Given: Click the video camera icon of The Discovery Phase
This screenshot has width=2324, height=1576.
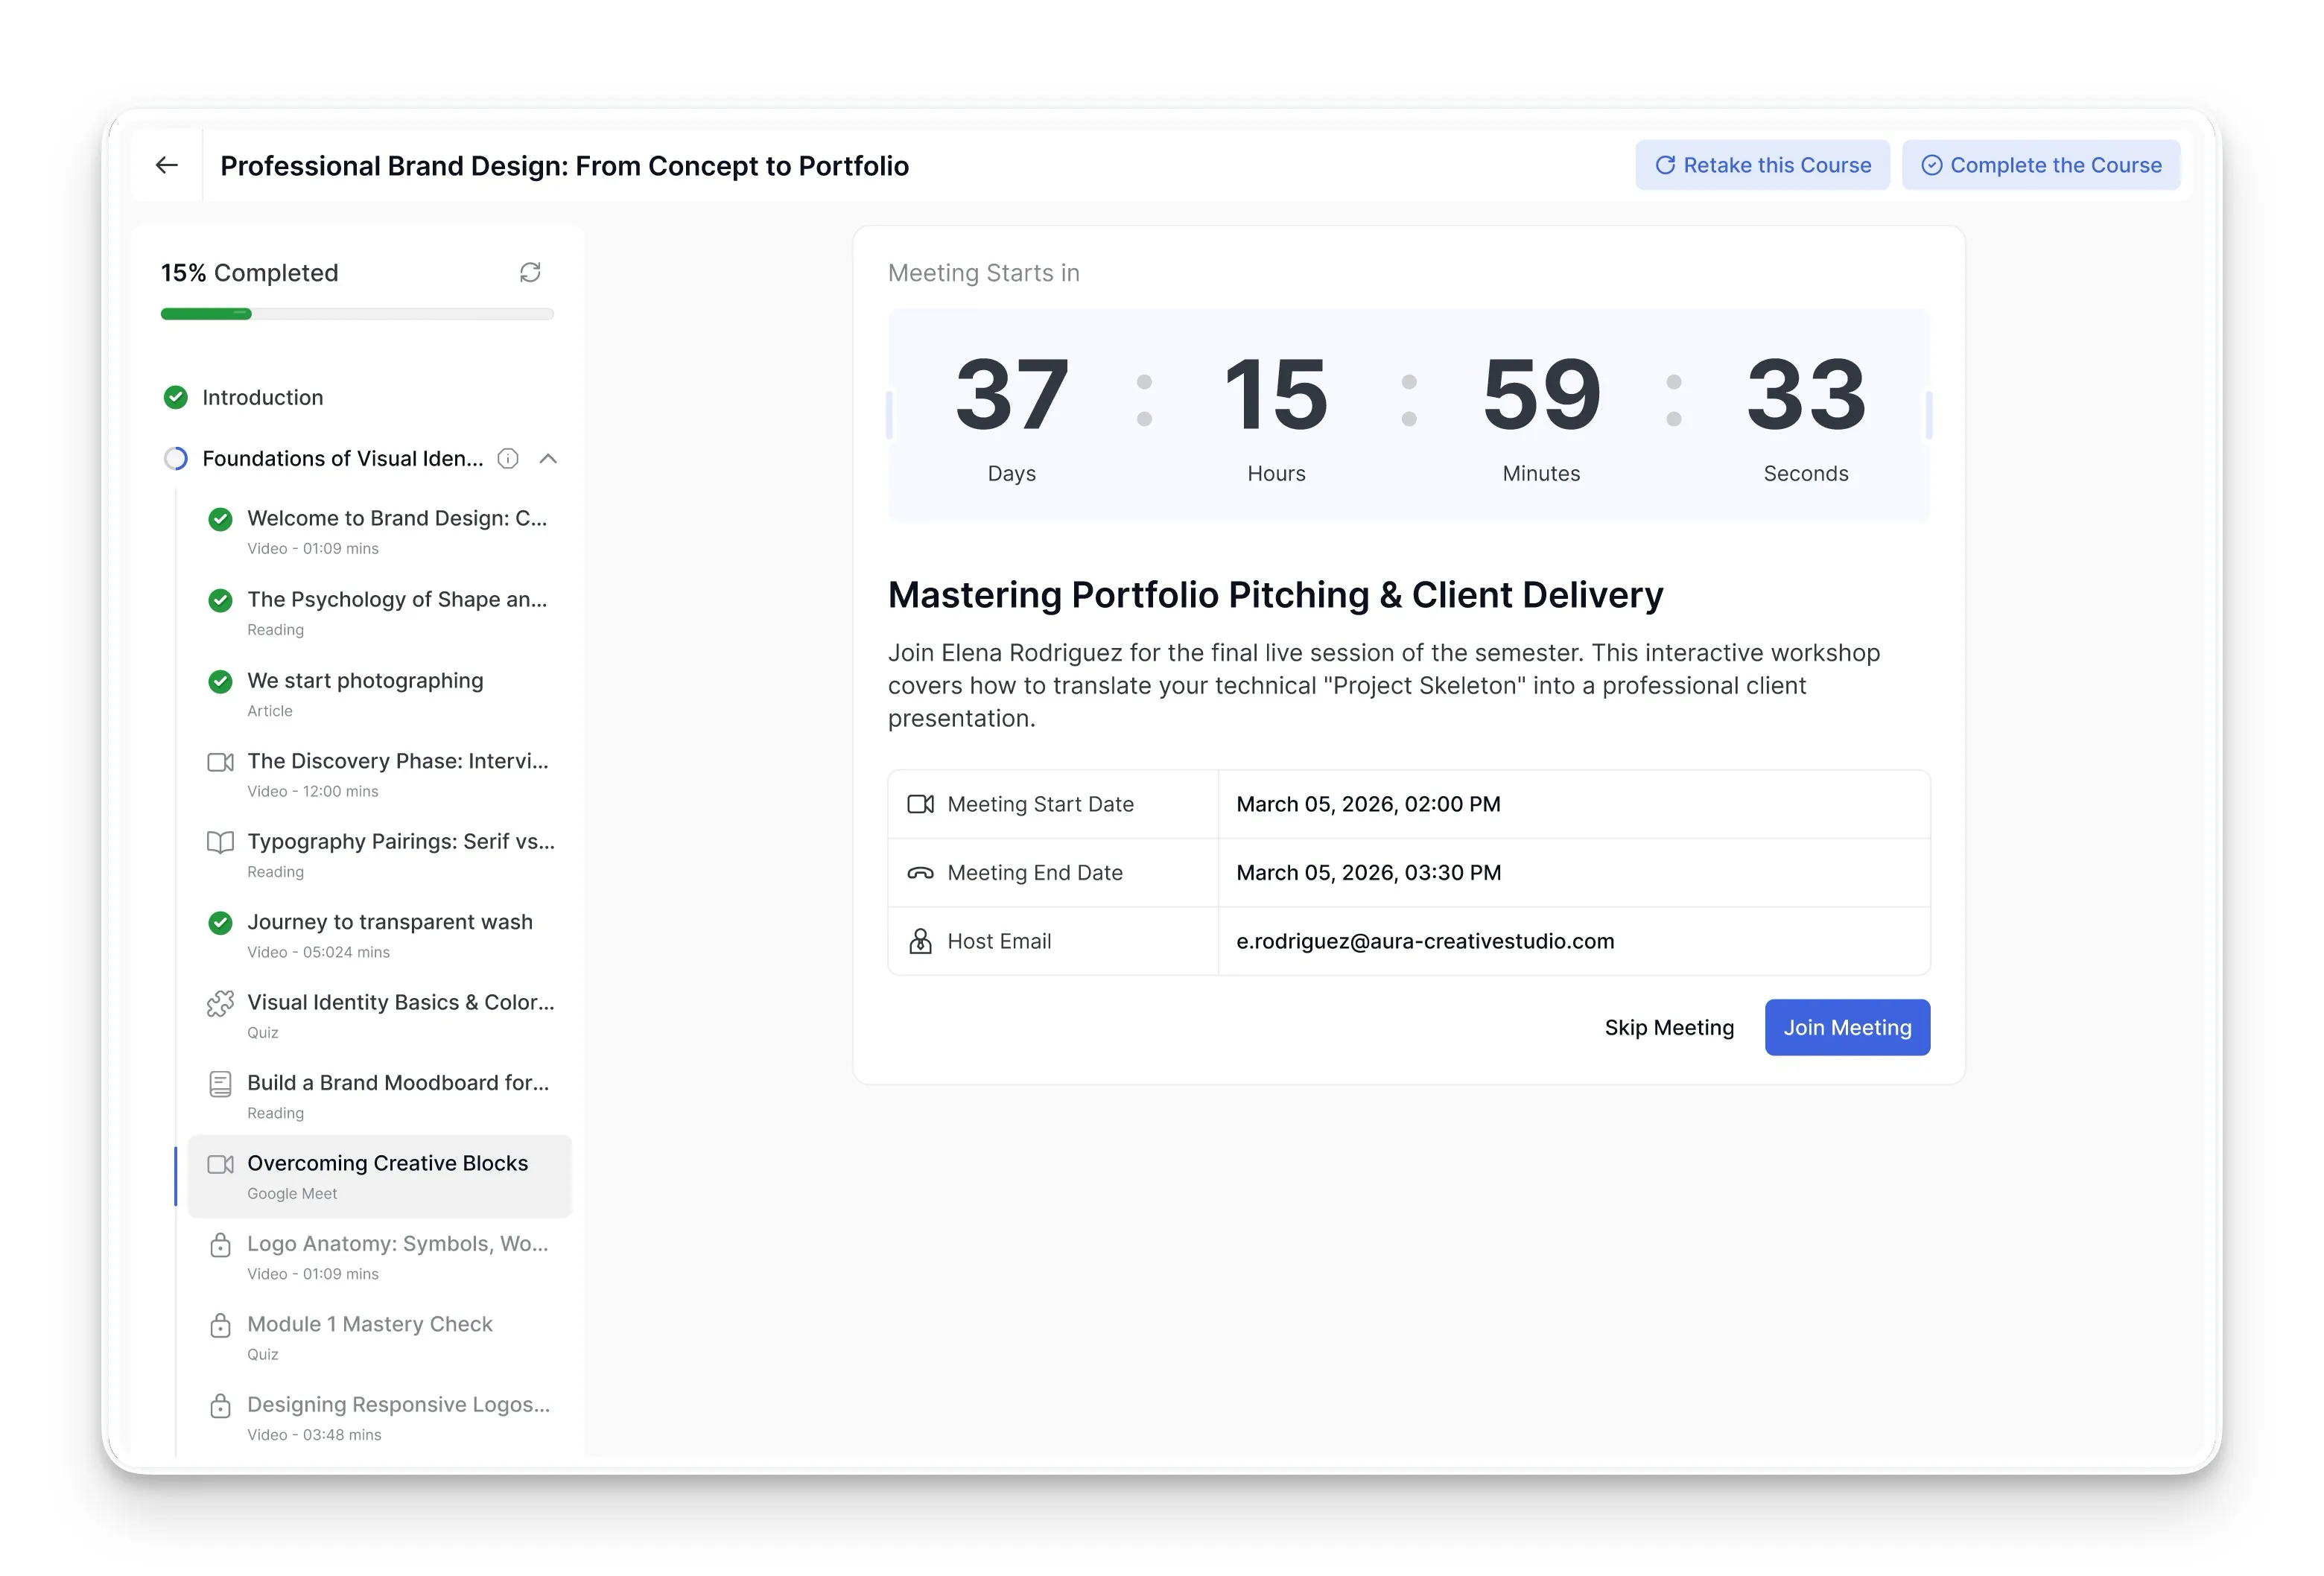Looking at the screenshot, I should tap(220, 761).
